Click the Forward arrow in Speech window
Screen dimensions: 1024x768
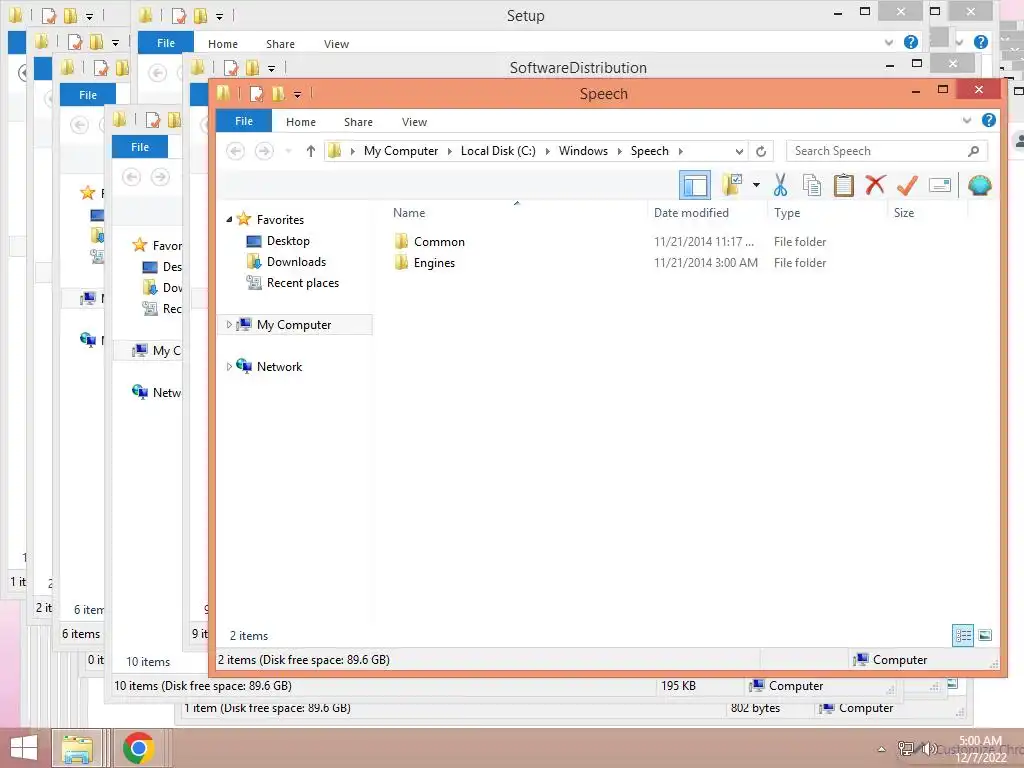pos(264,152)
